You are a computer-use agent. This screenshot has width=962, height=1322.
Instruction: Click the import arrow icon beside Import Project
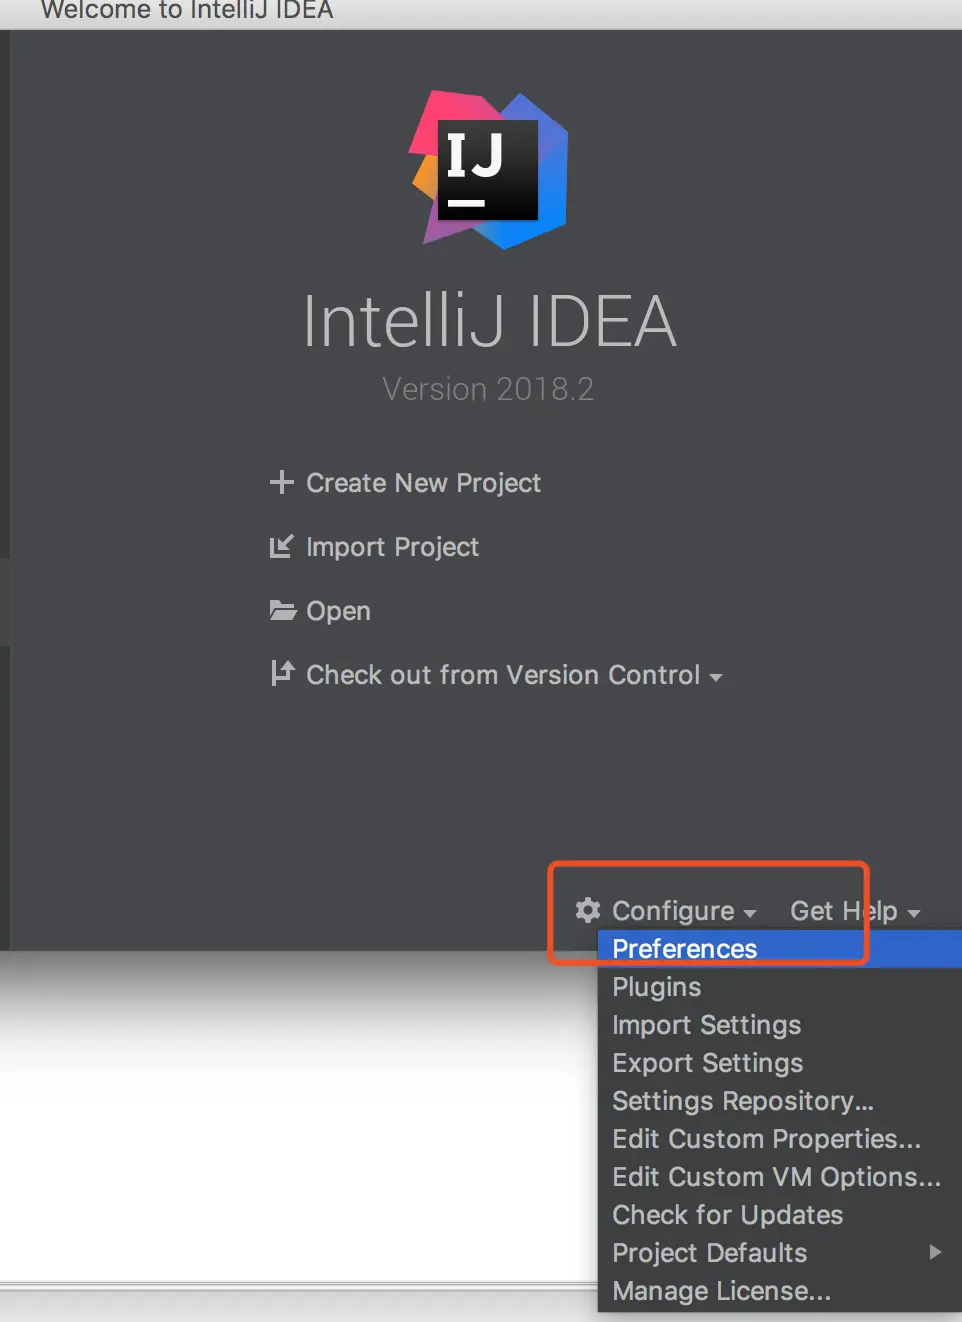pyautogui.click(x=281, y=547)
